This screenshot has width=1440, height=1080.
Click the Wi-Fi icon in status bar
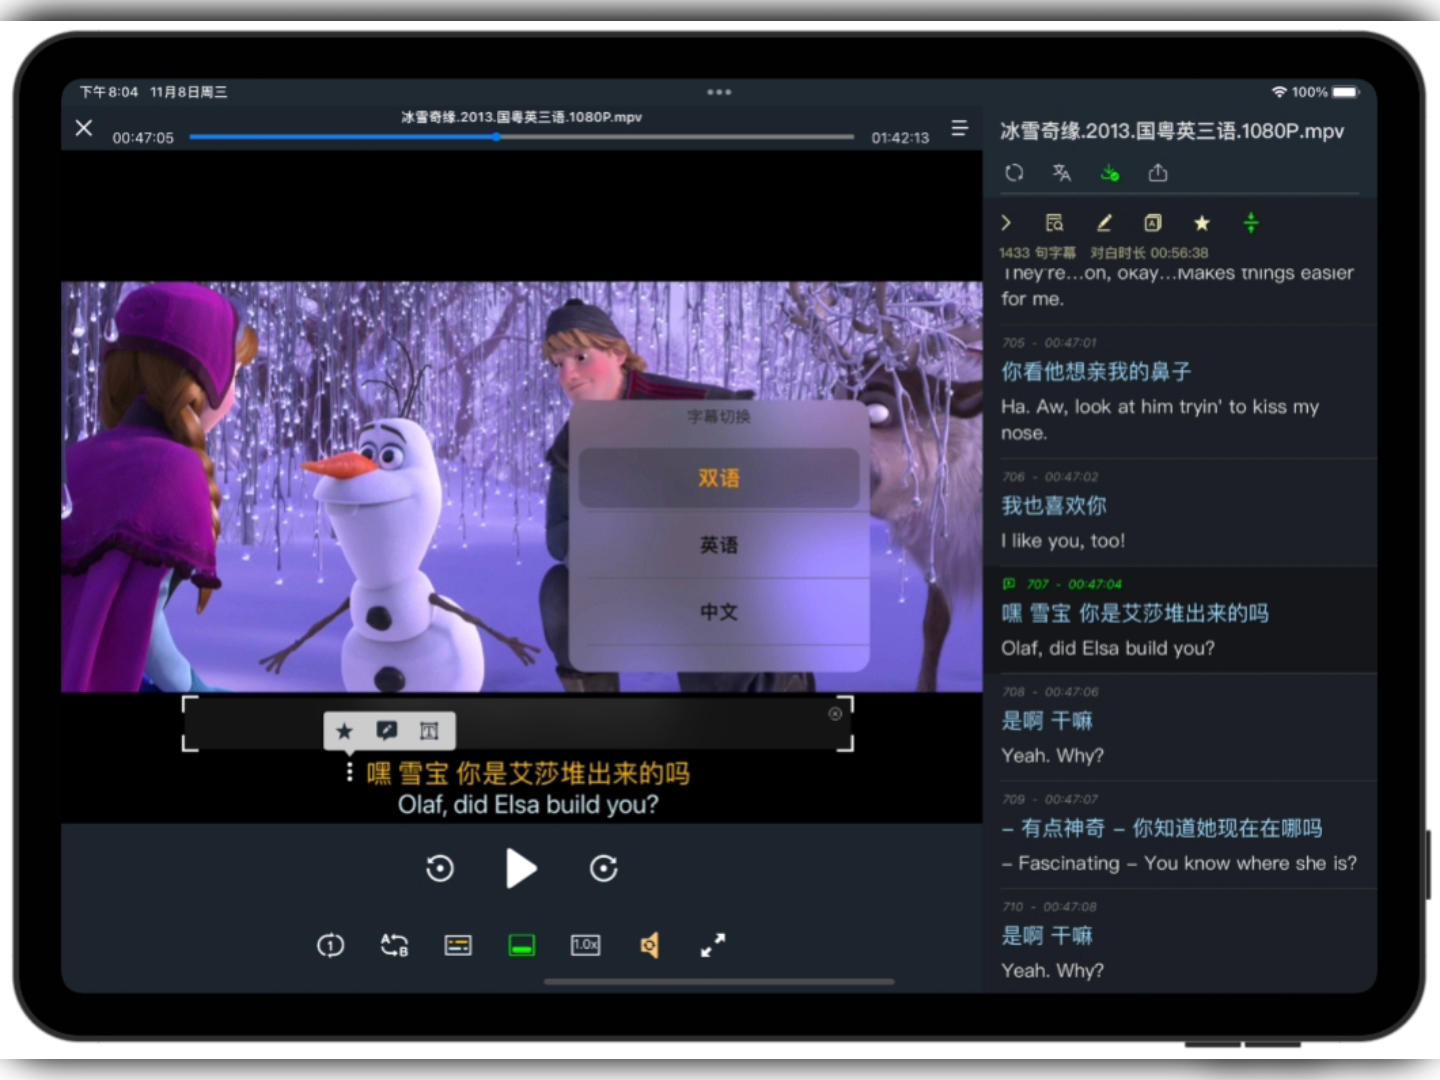(1279, 92)
